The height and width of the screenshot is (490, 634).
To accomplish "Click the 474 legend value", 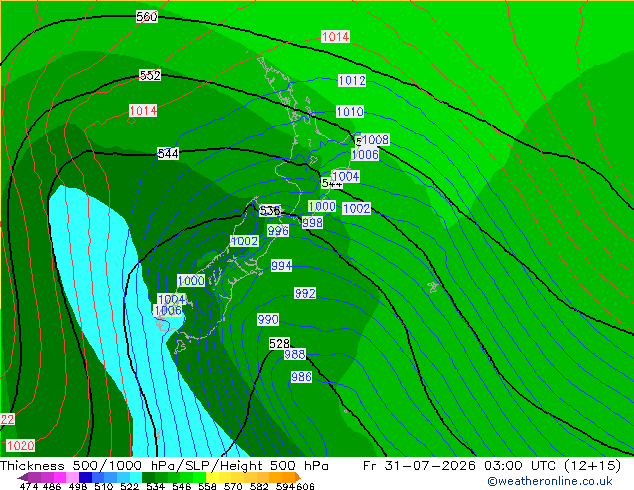I will coord(29,486).
